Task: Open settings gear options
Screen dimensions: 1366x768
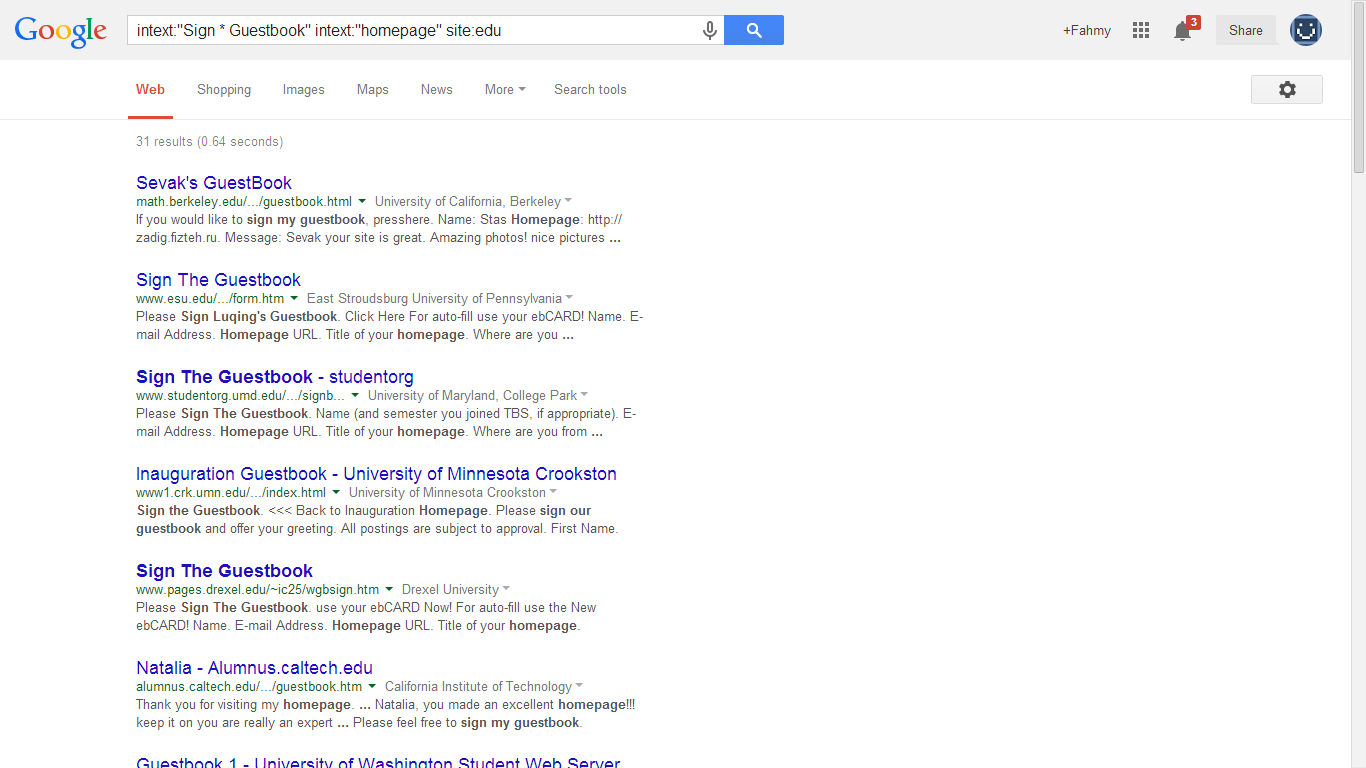Action: point(1287,89)
